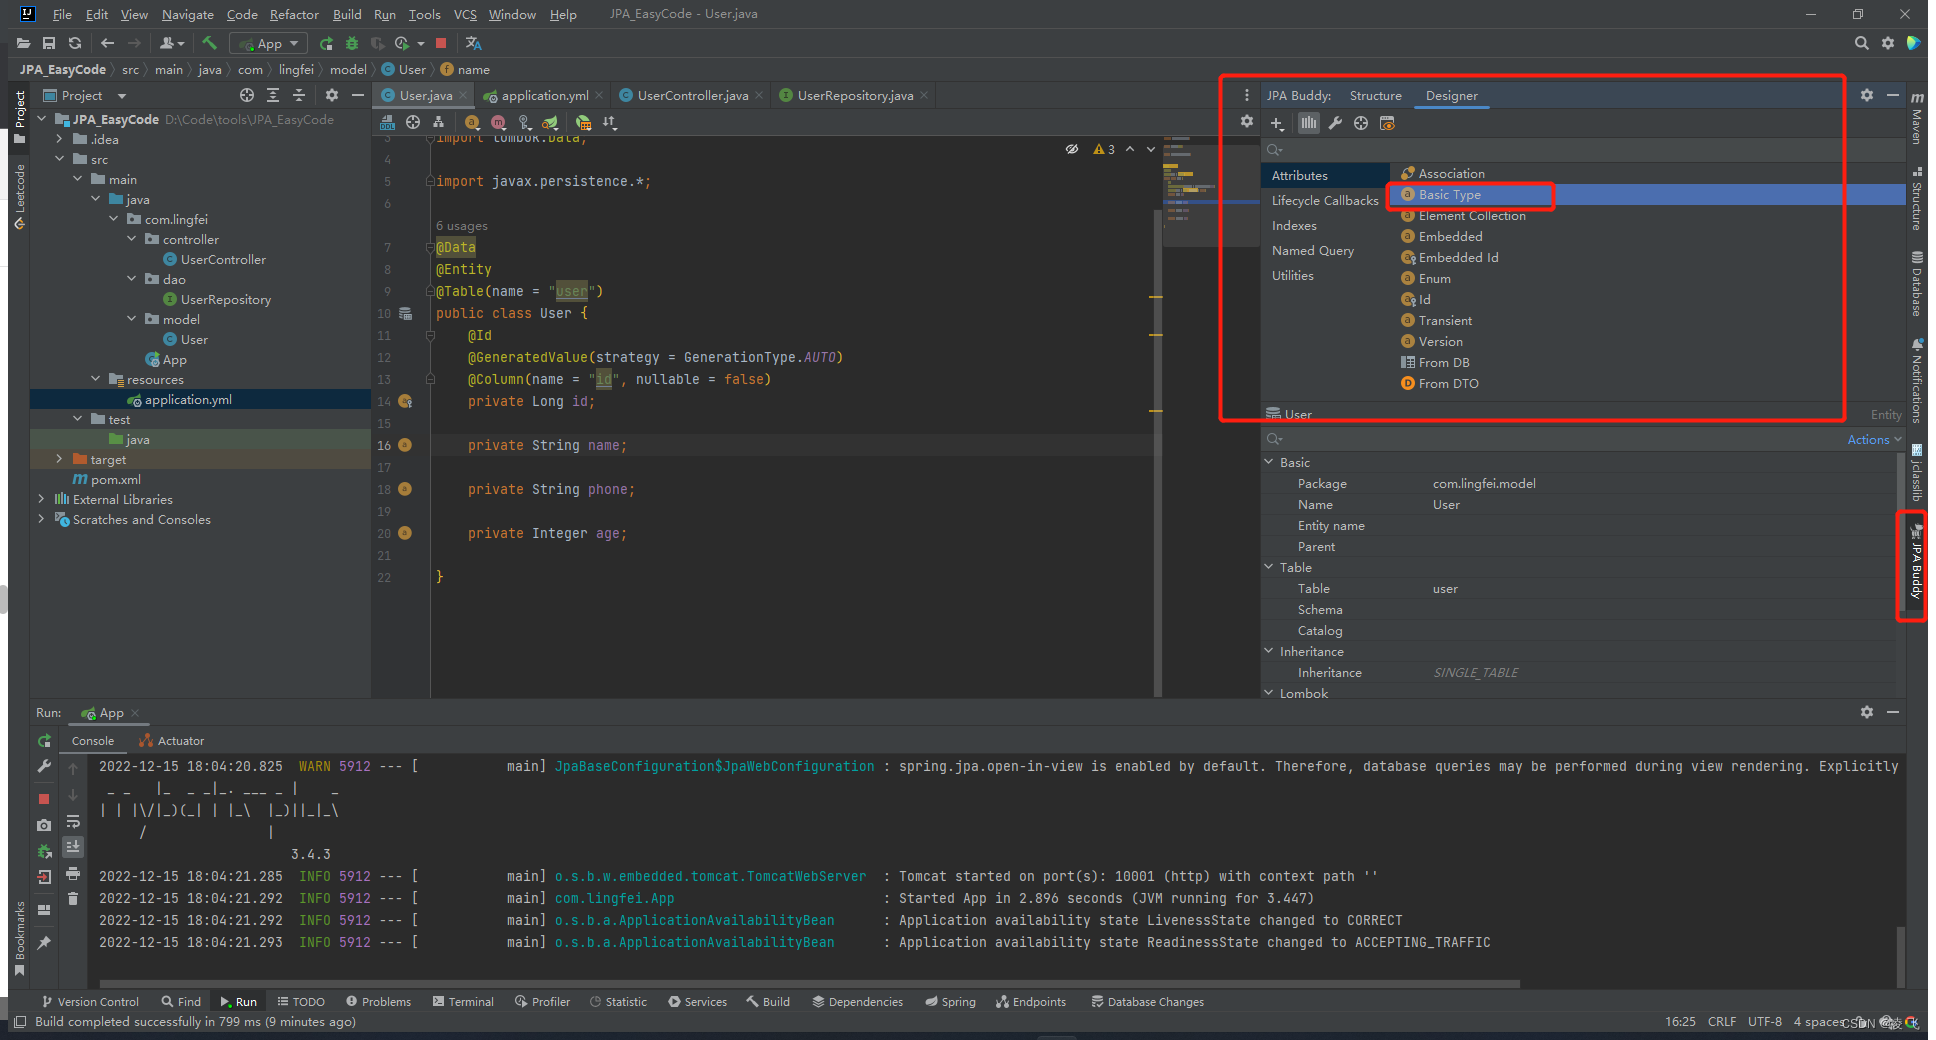The width and height of the screenshot is (1936, 1040).
Task: Collapse the controller folder in project tree
Action: [x=132, y=239]
